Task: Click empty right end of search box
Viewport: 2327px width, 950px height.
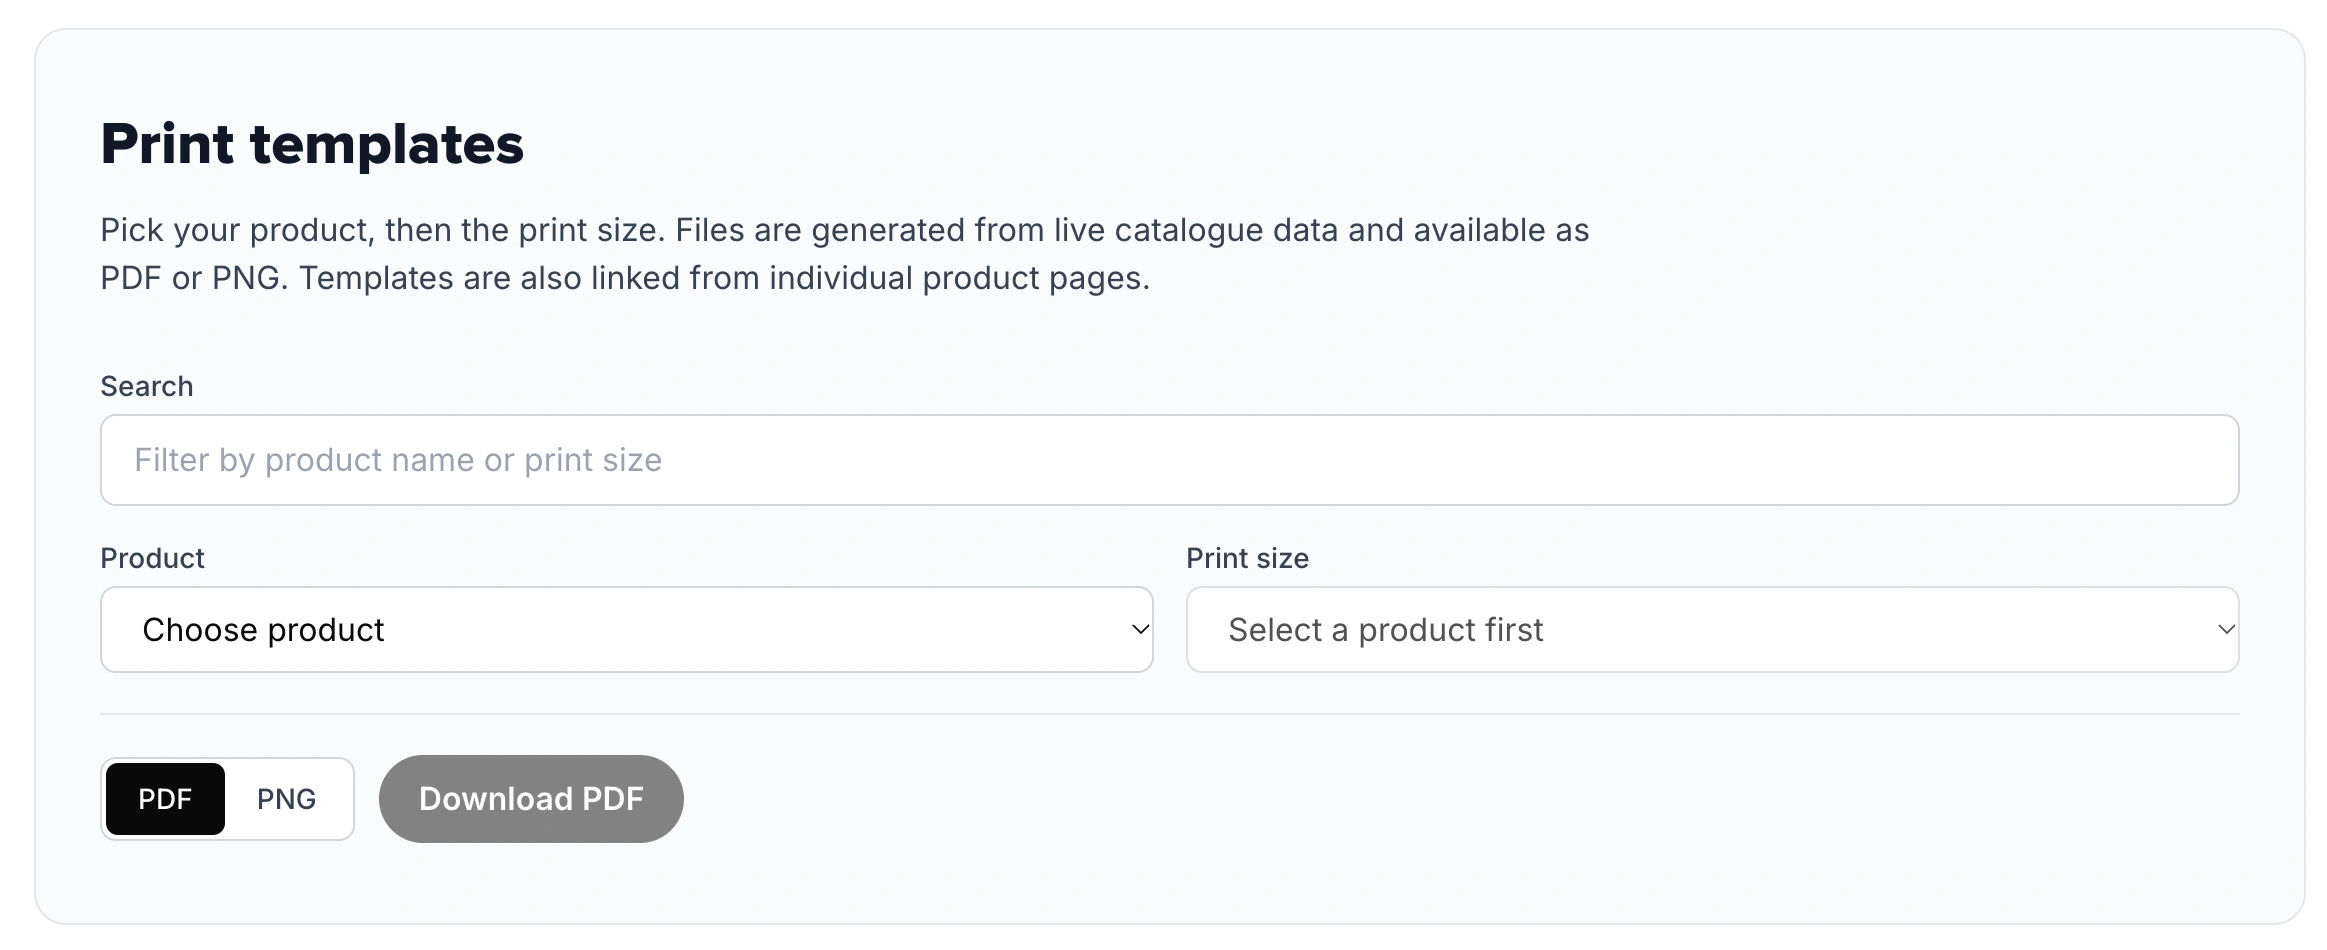Action: 2100,460
